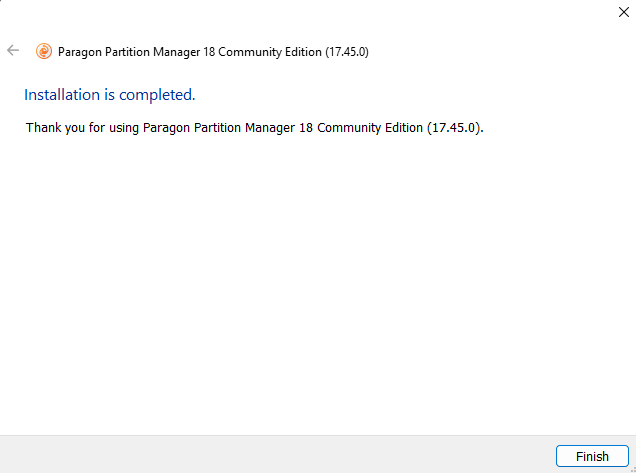
Task: Select the "Installation is completed." heading
Action: [x=110, y=95]
